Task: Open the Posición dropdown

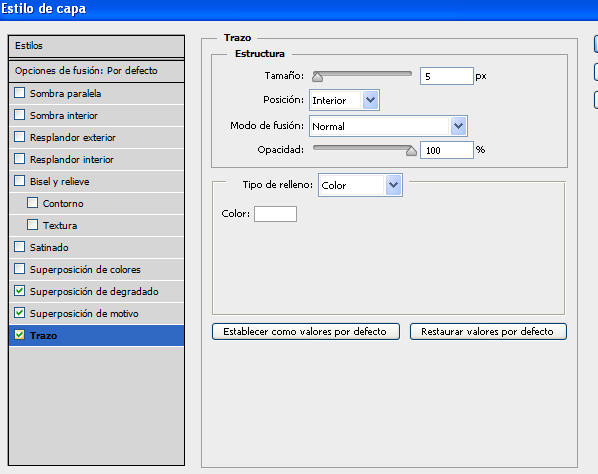Action: pyautogui.click(x=344, y=100)
